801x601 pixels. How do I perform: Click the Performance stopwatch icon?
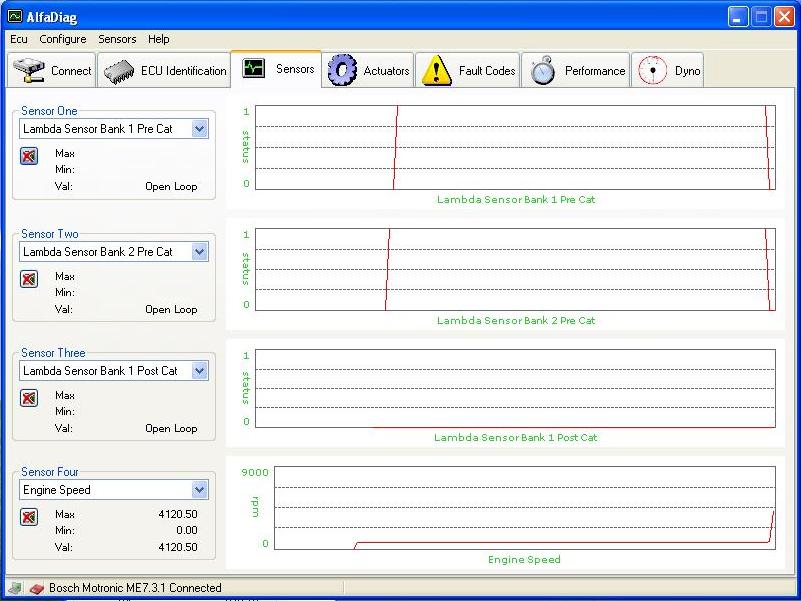pos(543,71)
